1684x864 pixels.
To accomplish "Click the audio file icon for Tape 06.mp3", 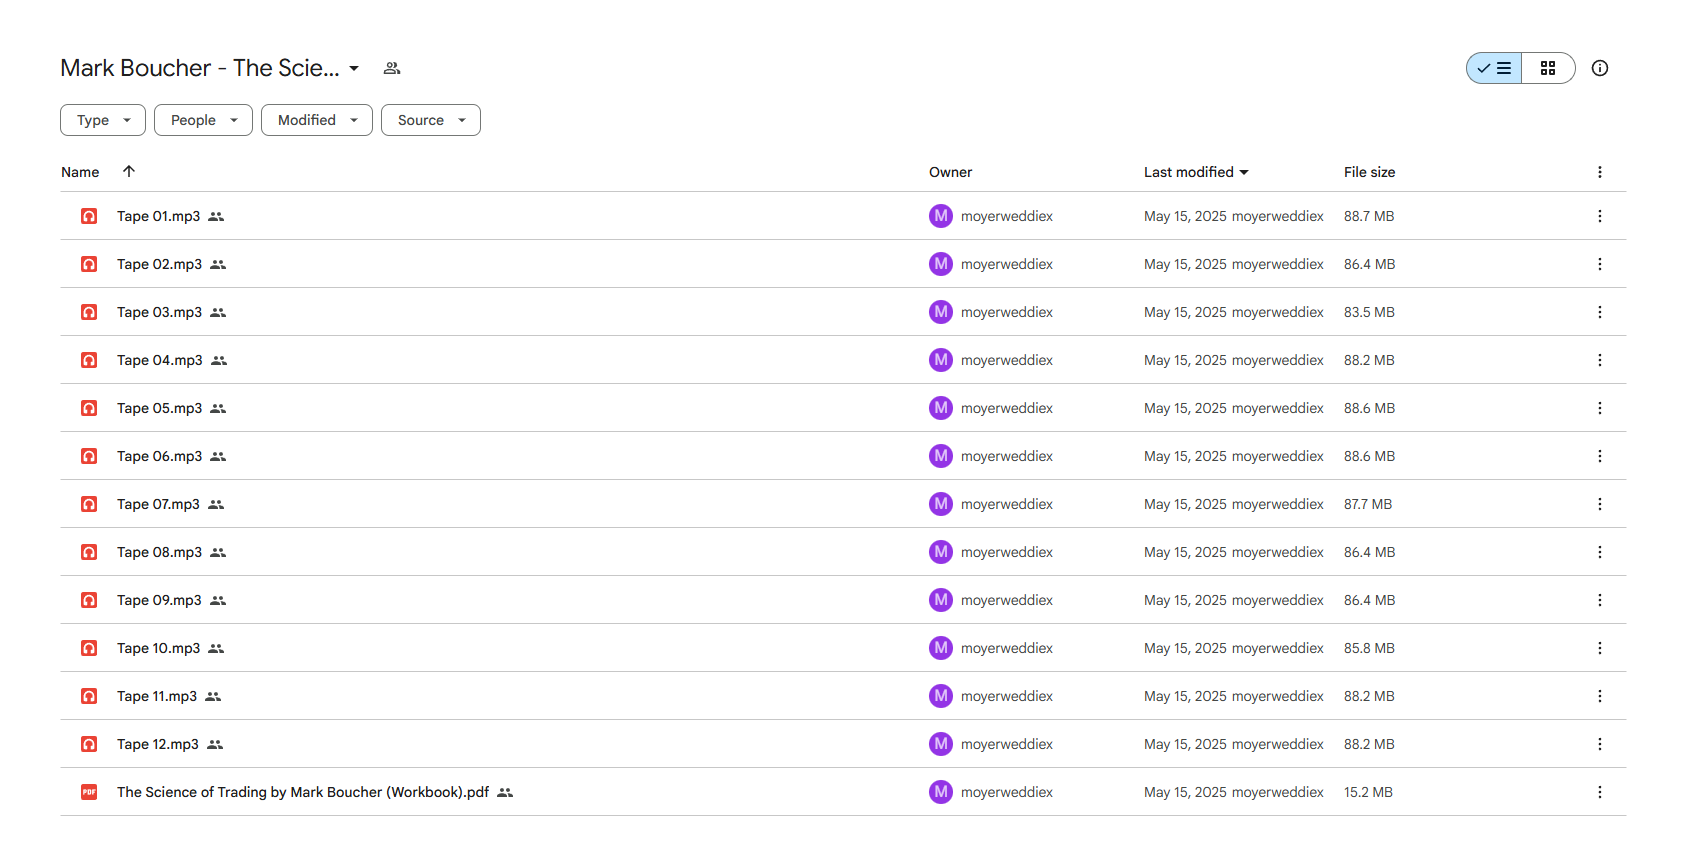I will click(x=89, y=456).
